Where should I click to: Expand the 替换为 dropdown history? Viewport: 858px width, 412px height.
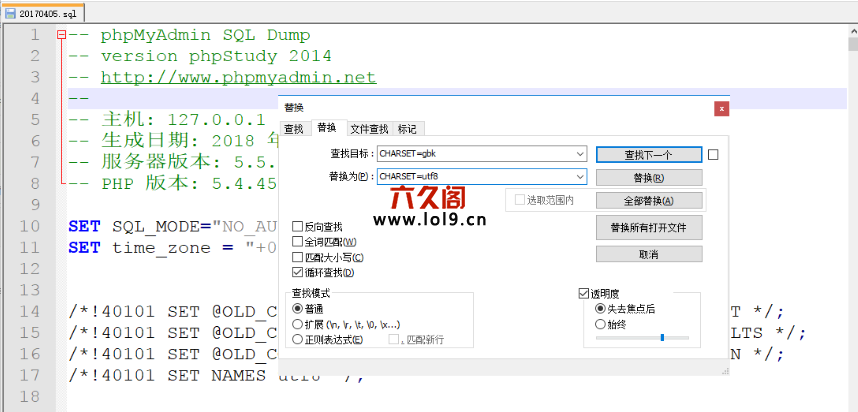pos(580,177)
